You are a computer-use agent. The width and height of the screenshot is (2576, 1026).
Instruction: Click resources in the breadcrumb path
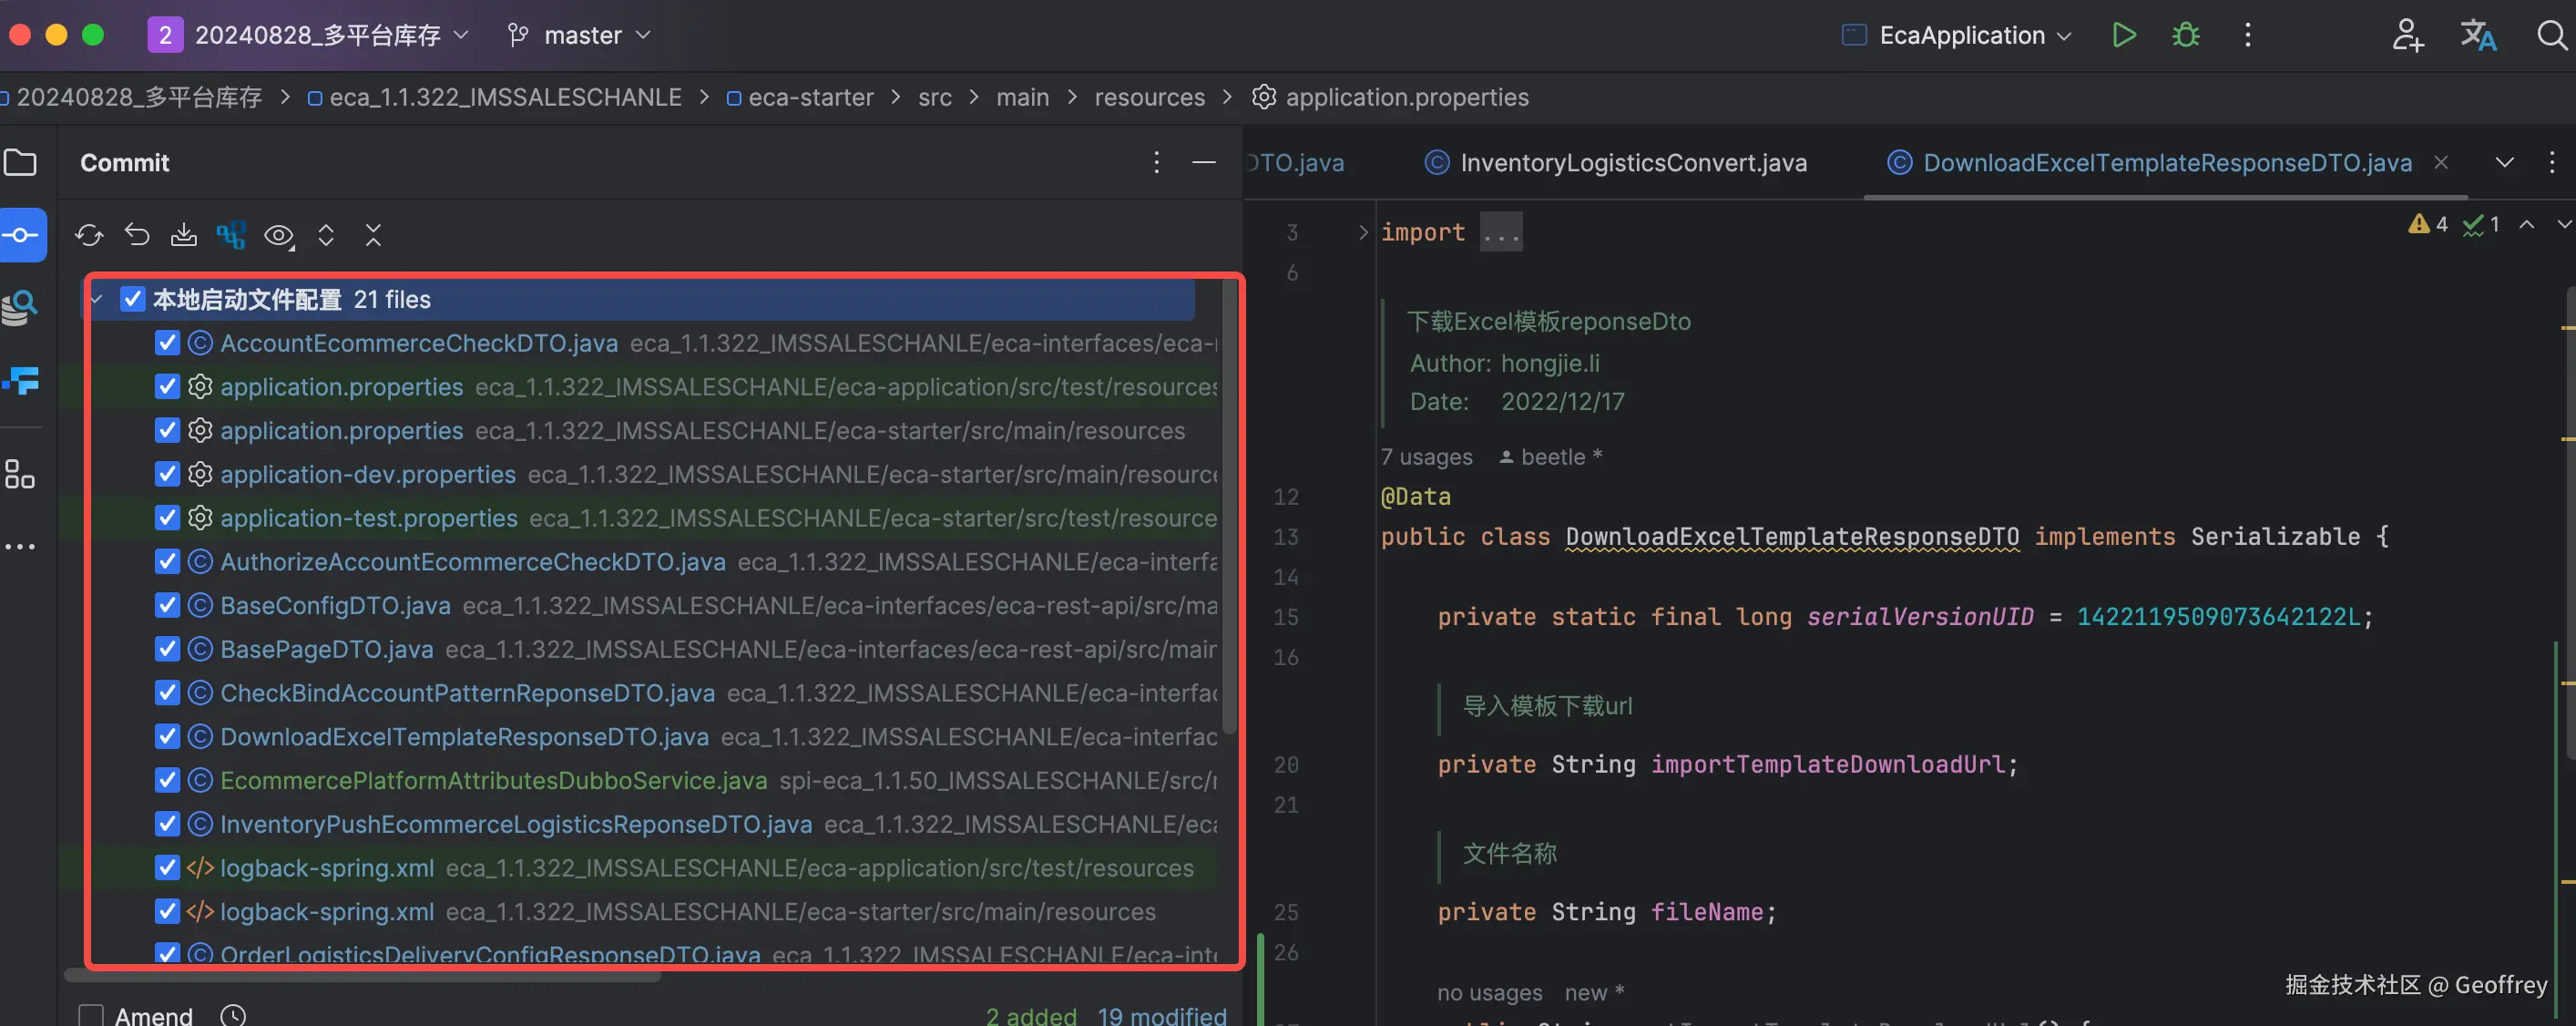pos(1149,97)
